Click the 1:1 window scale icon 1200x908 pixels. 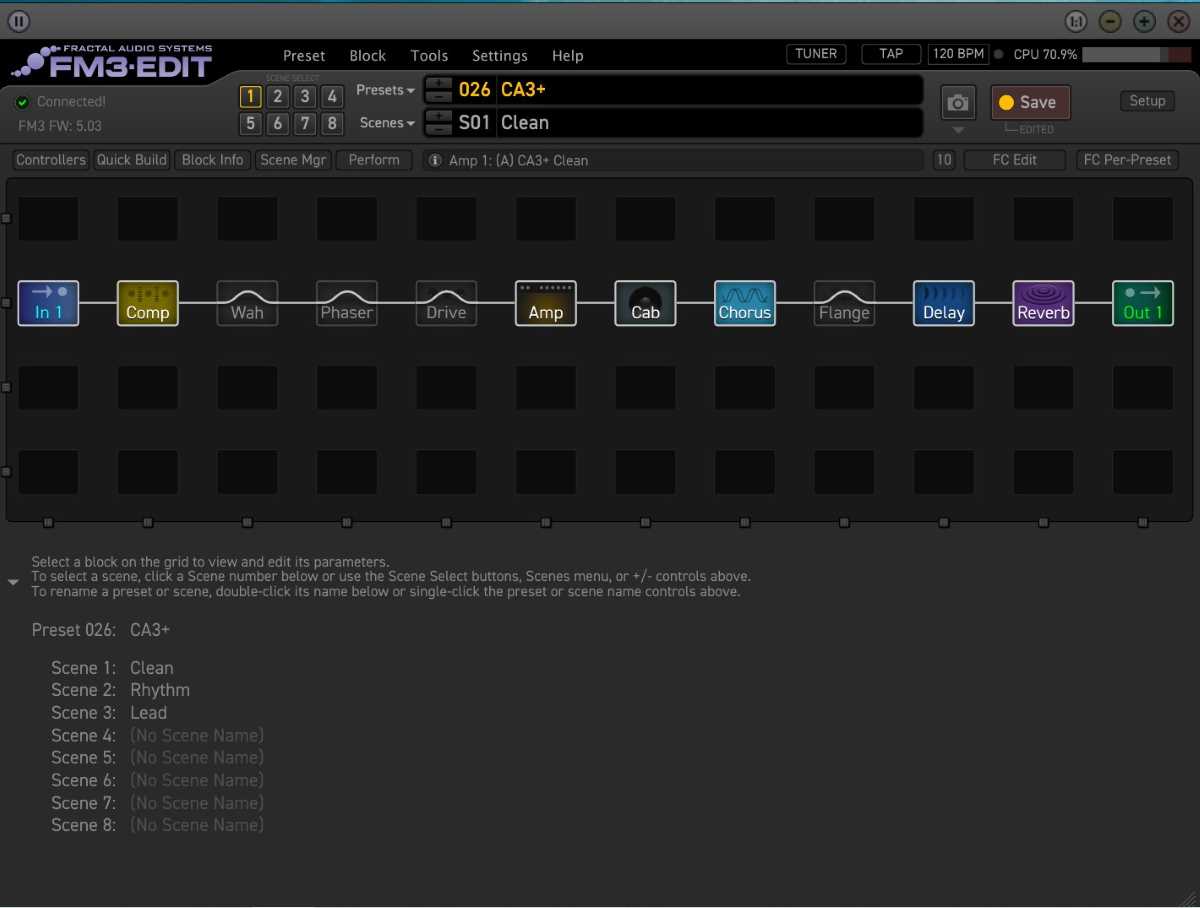(1076, 21)
